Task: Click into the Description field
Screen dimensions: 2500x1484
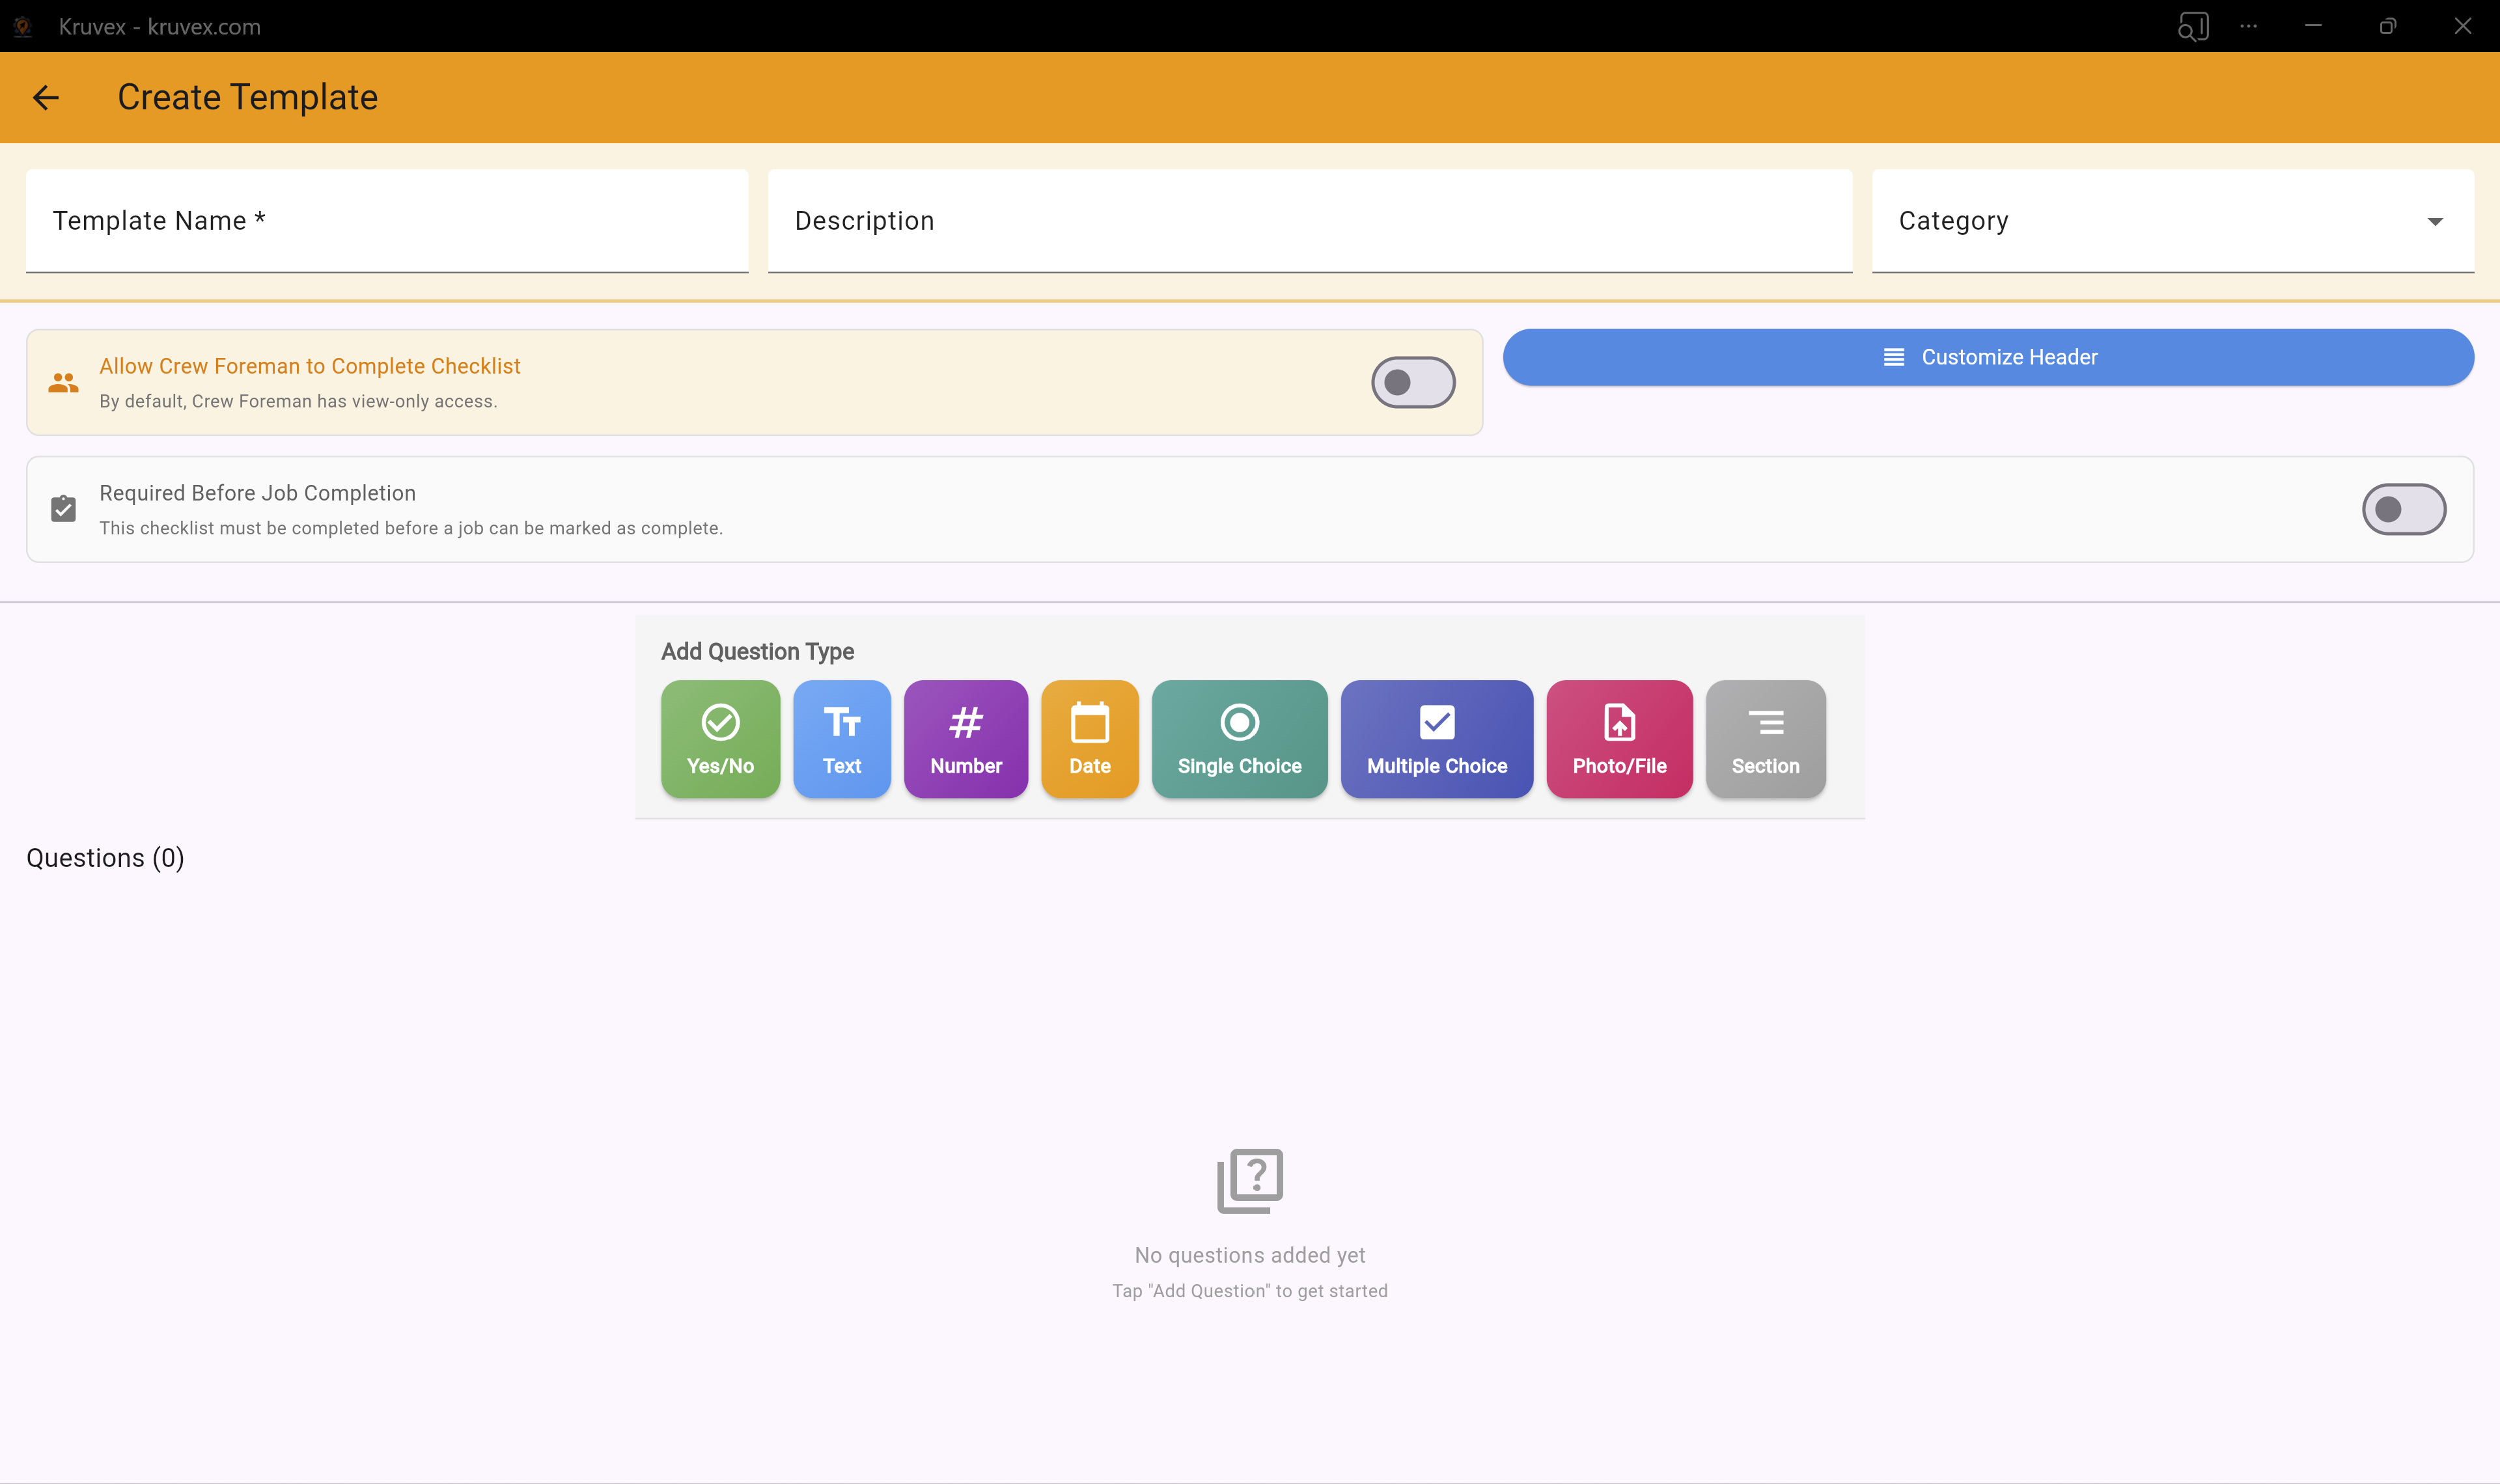Action: point(1309,221)
